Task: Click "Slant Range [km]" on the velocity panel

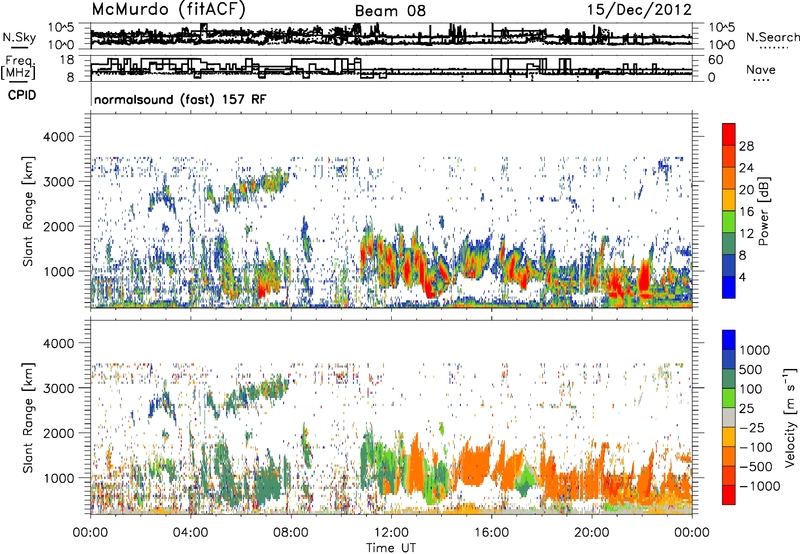Action: click(x=28, y=418)
